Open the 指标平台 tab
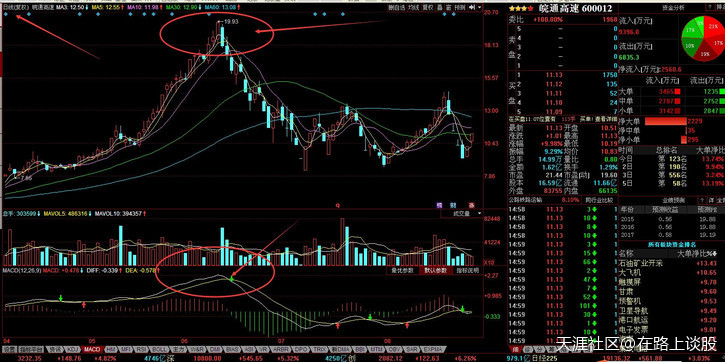 click(31, 349)
